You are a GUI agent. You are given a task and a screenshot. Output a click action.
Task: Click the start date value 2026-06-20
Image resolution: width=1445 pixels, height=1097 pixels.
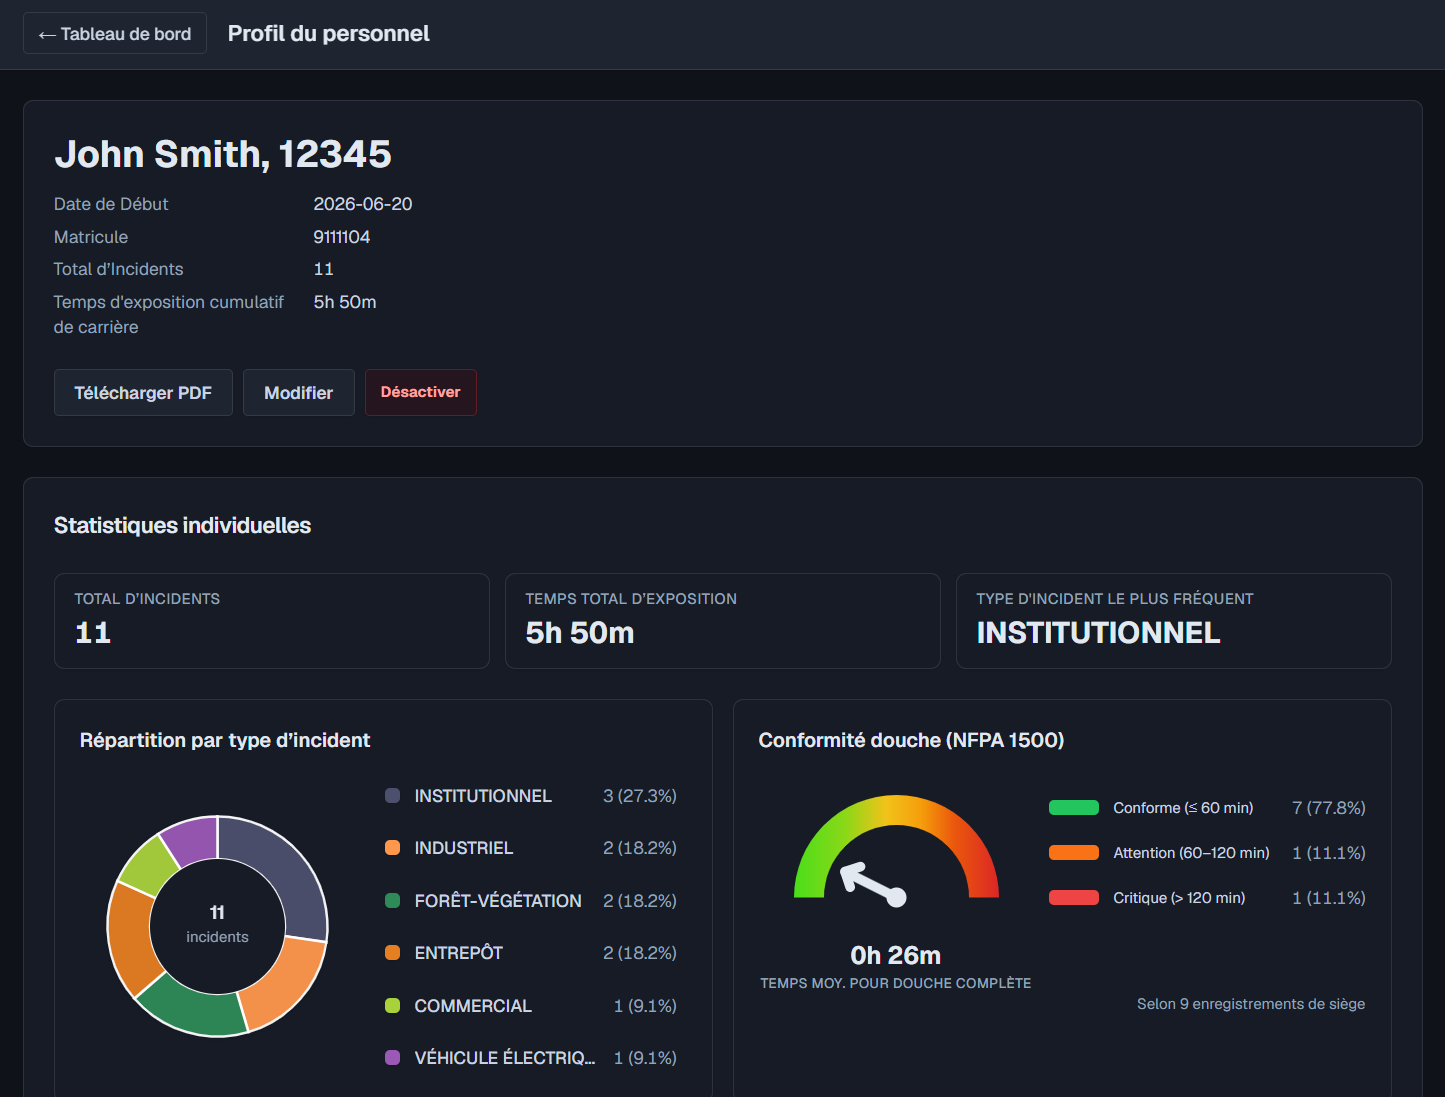(x=363, y=204)
